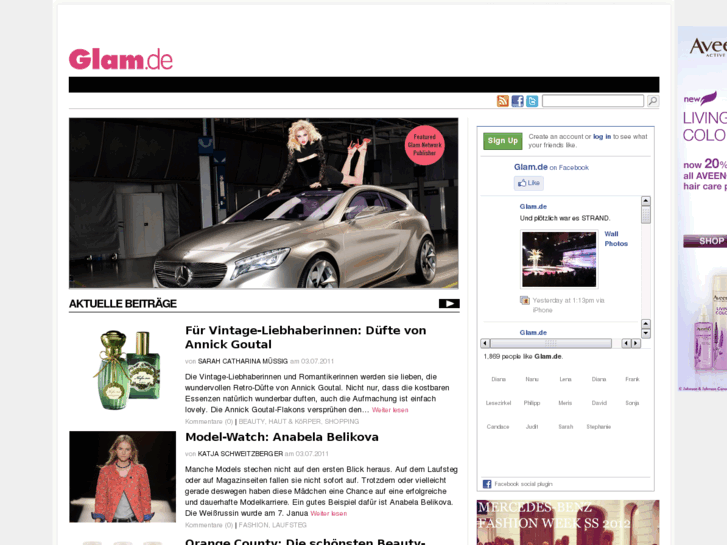Open fan profile Lesezirkel

point(498,403)
